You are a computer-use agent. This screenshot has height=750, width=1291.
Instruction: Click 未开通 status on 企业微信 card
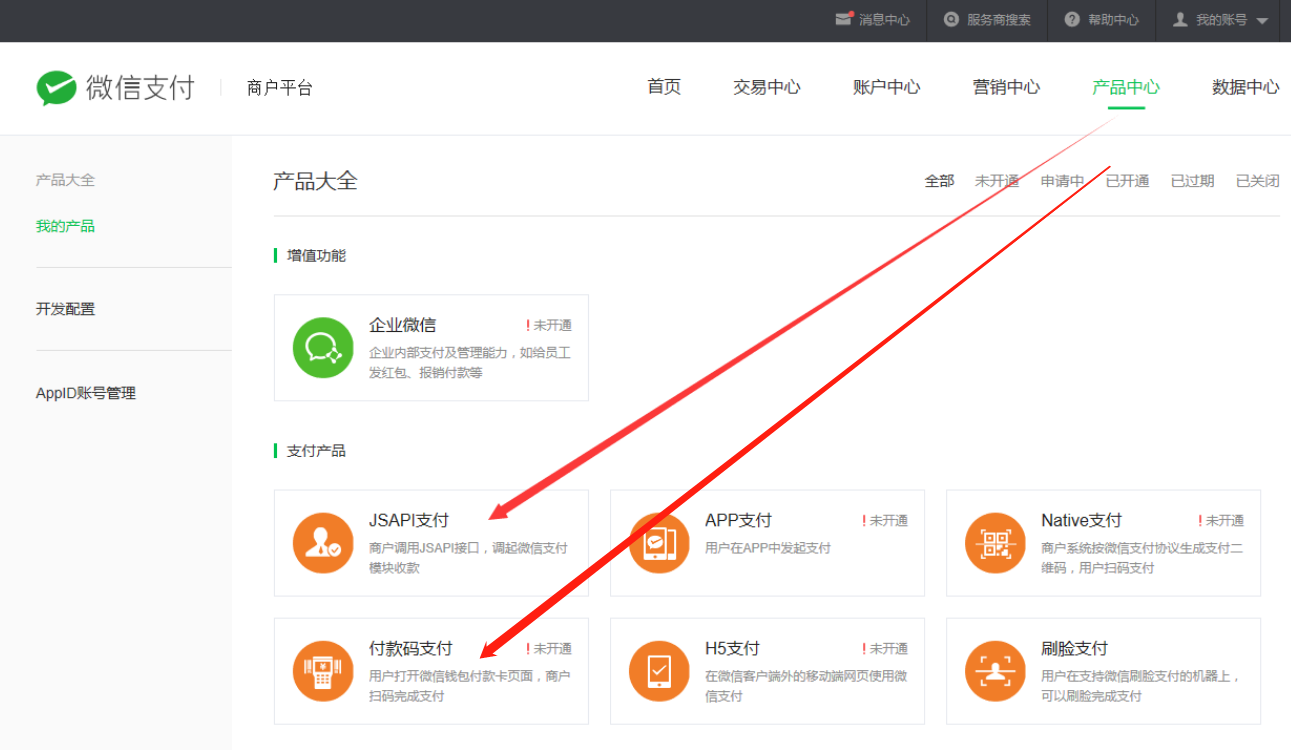(x=549, y=325)
